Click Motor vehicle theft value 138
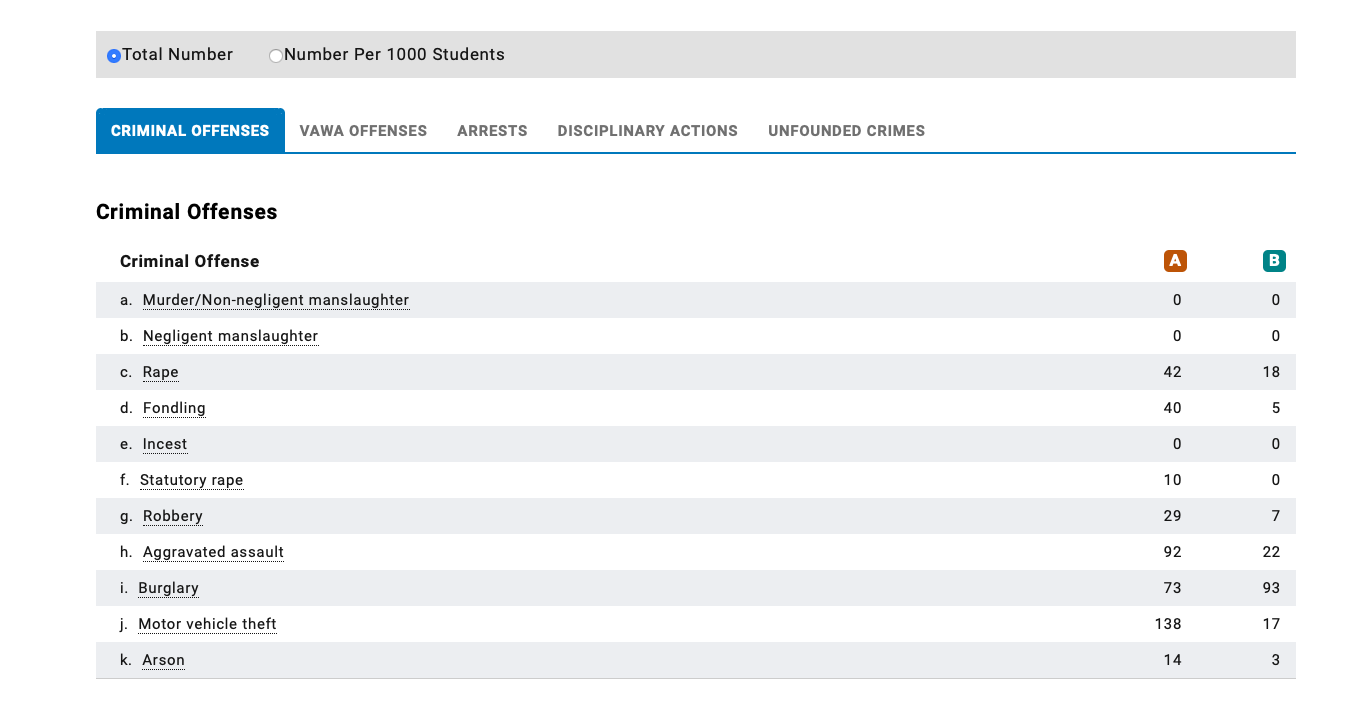 pos(1168,624)
